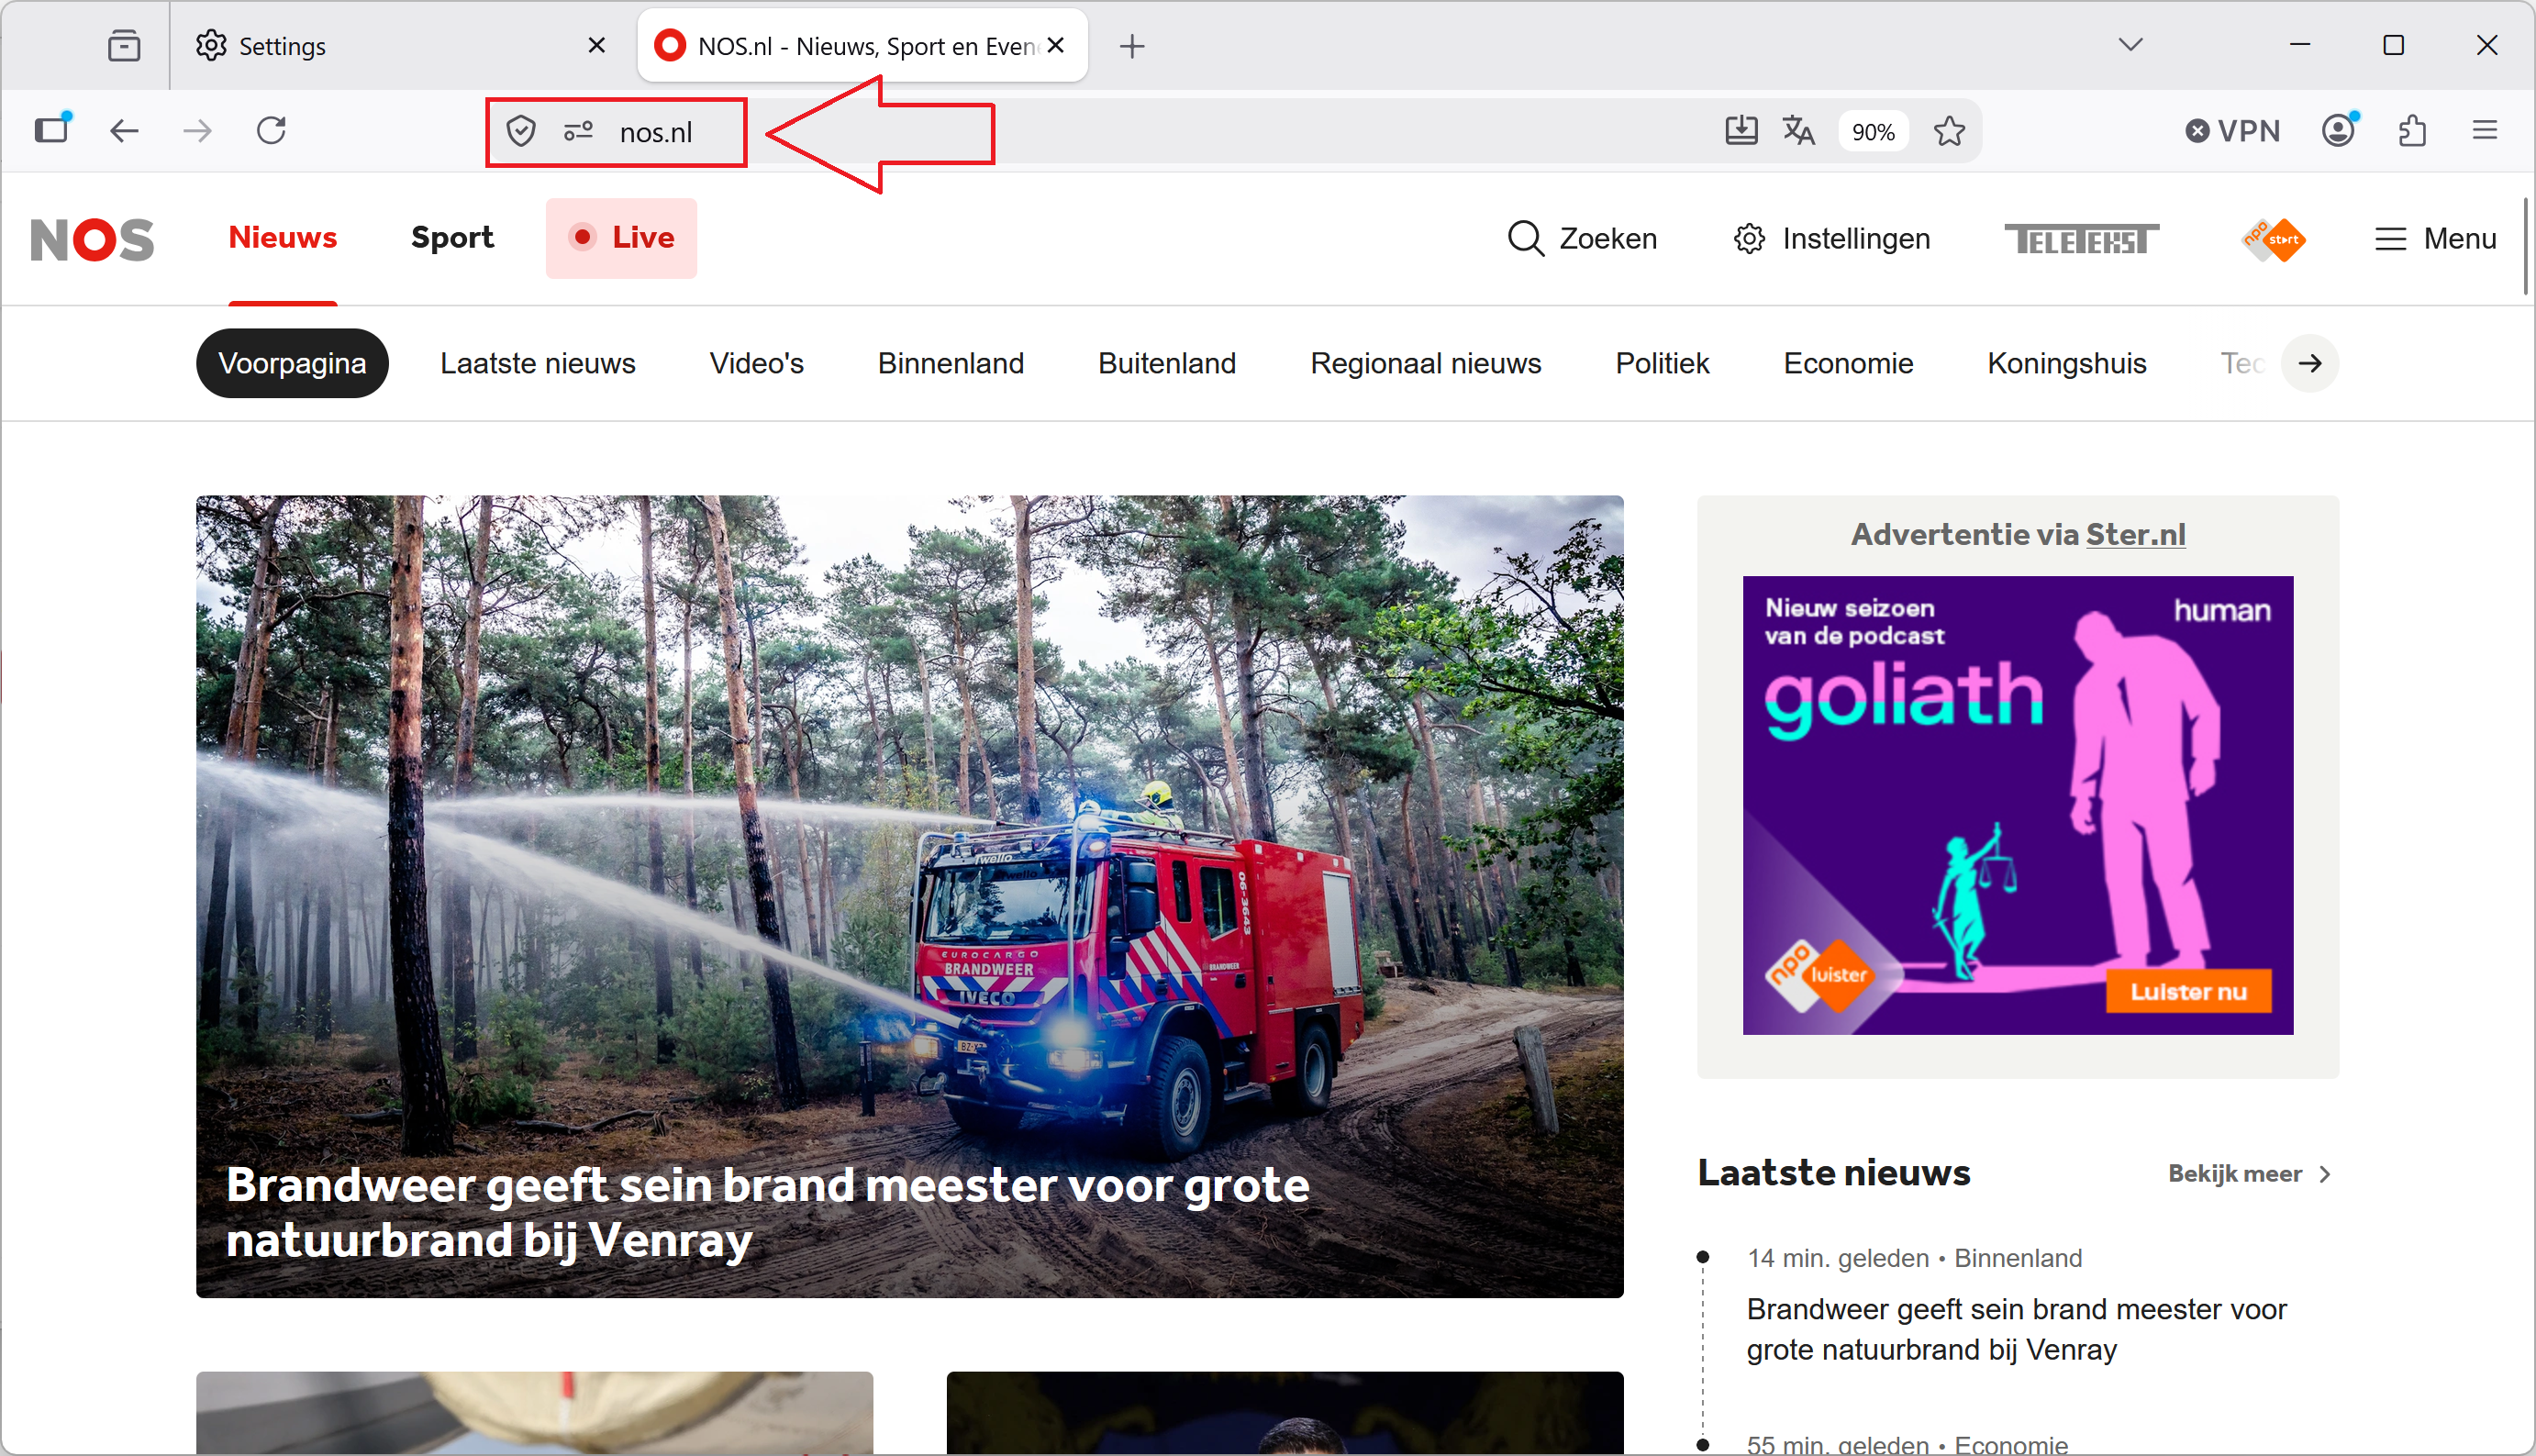Reload the current page
Image resolution: width=2536 pixels, height=1456 pixels.
pyautogui.click(x=272, y=131)
